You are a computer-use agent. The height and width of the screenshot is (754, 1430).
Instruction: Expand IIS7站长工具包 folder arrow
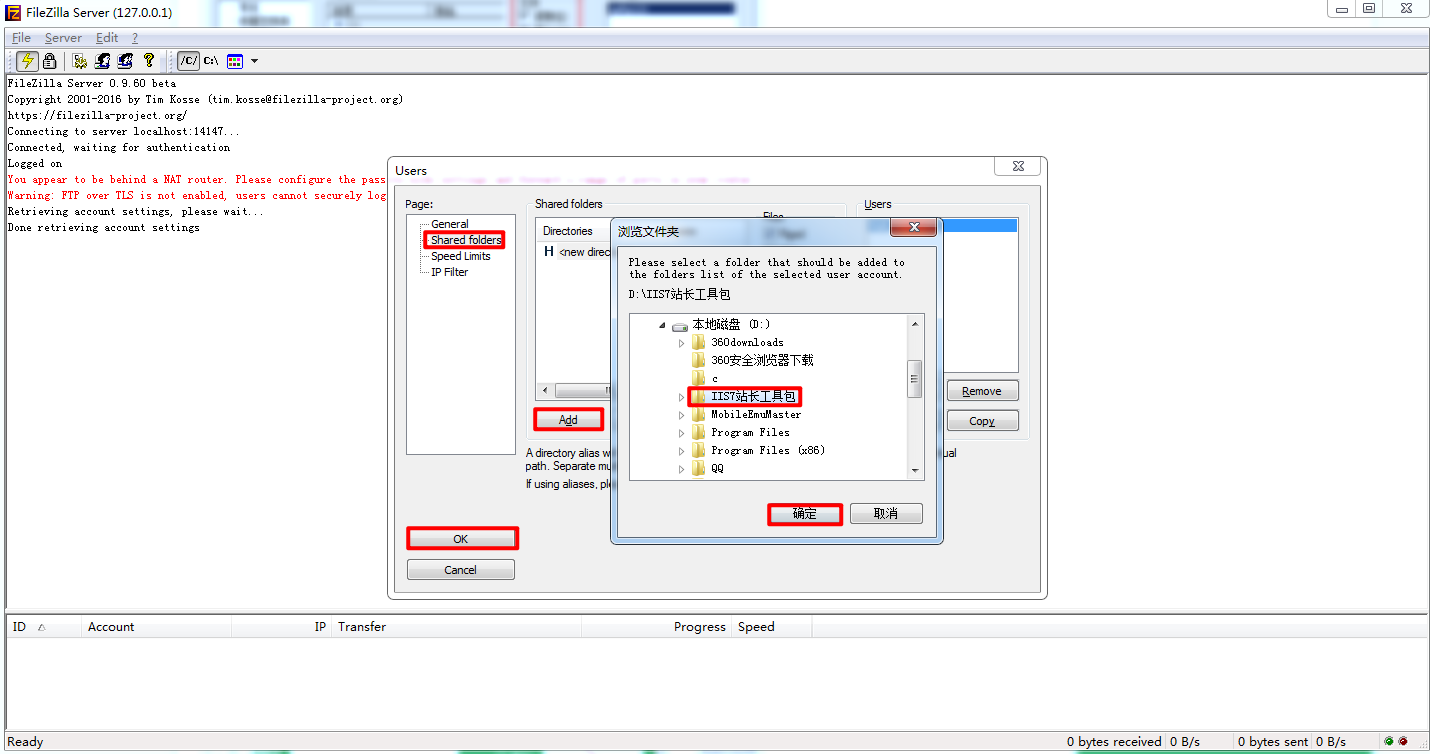tap(682, 396)
